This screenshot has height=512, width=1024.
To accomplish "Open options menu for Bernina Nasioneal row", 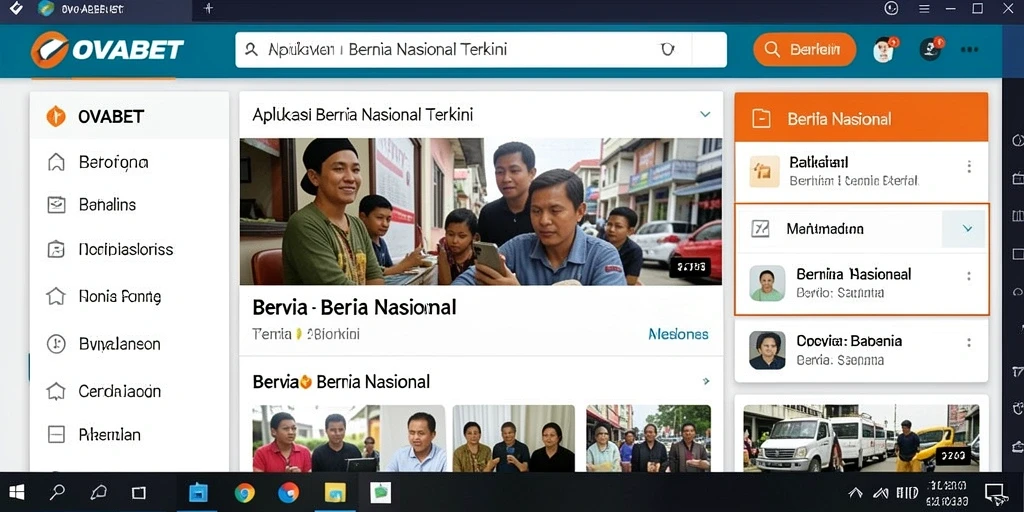I will 969,276.
